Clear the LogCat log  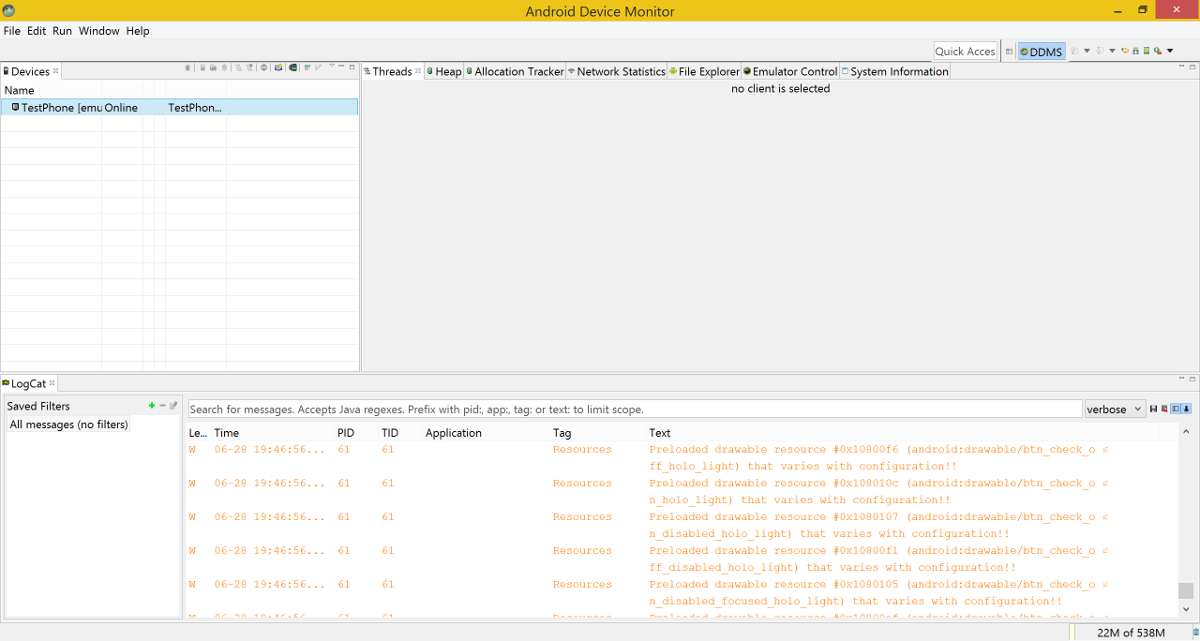coord(1164,409)
